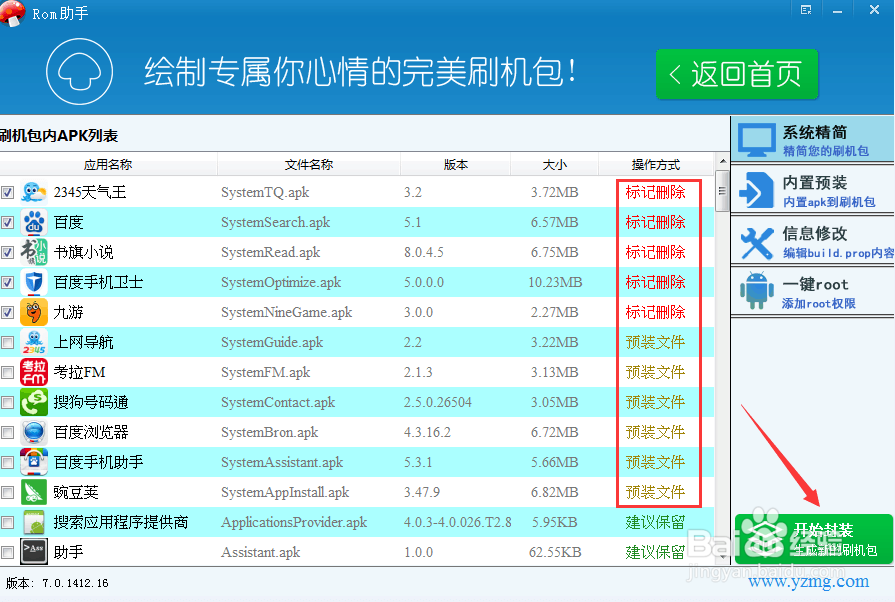This screenshot has height=602, width=895.
Task: Click the 百度 paw icon
Action: [34, 222]
